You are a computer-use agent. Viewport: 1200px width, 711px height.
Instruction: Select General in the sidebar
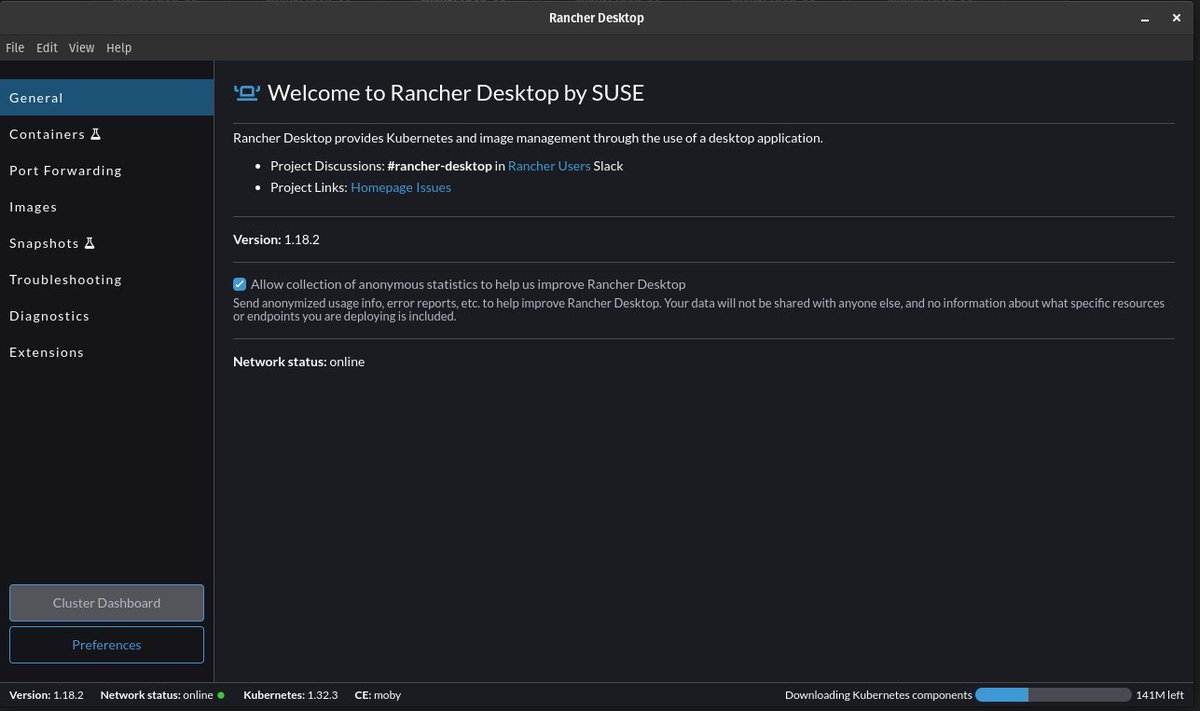pyautogui.click(x=106, y=98)
